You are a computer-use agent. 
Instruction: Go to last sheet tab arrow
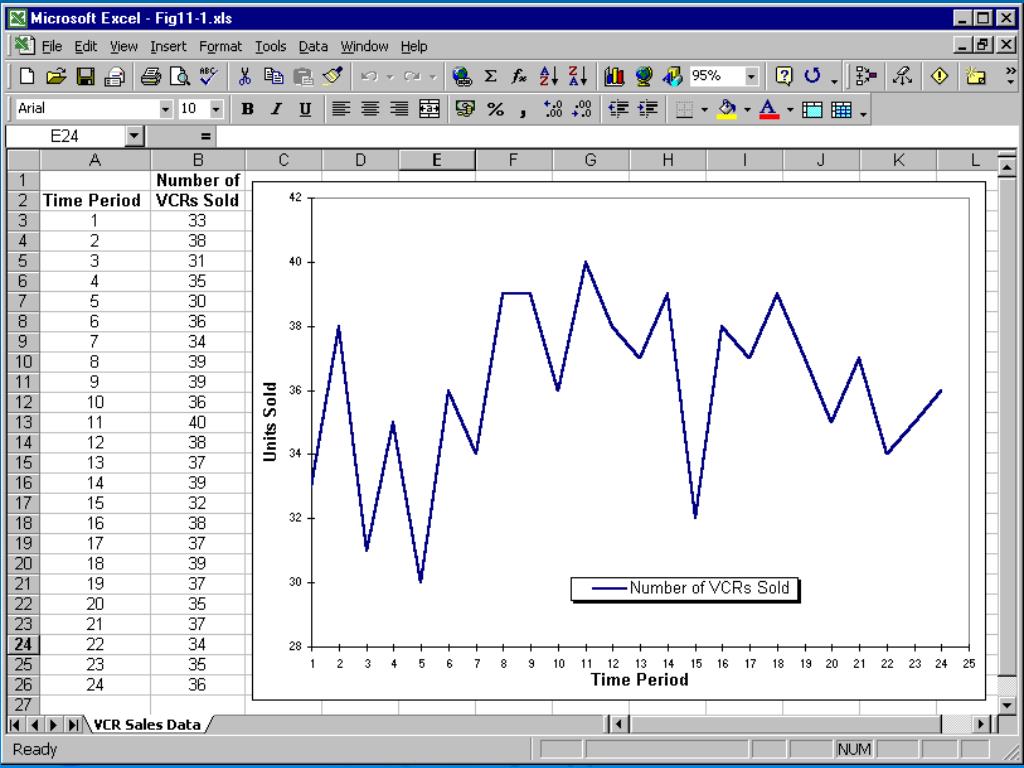click(73, 724)
